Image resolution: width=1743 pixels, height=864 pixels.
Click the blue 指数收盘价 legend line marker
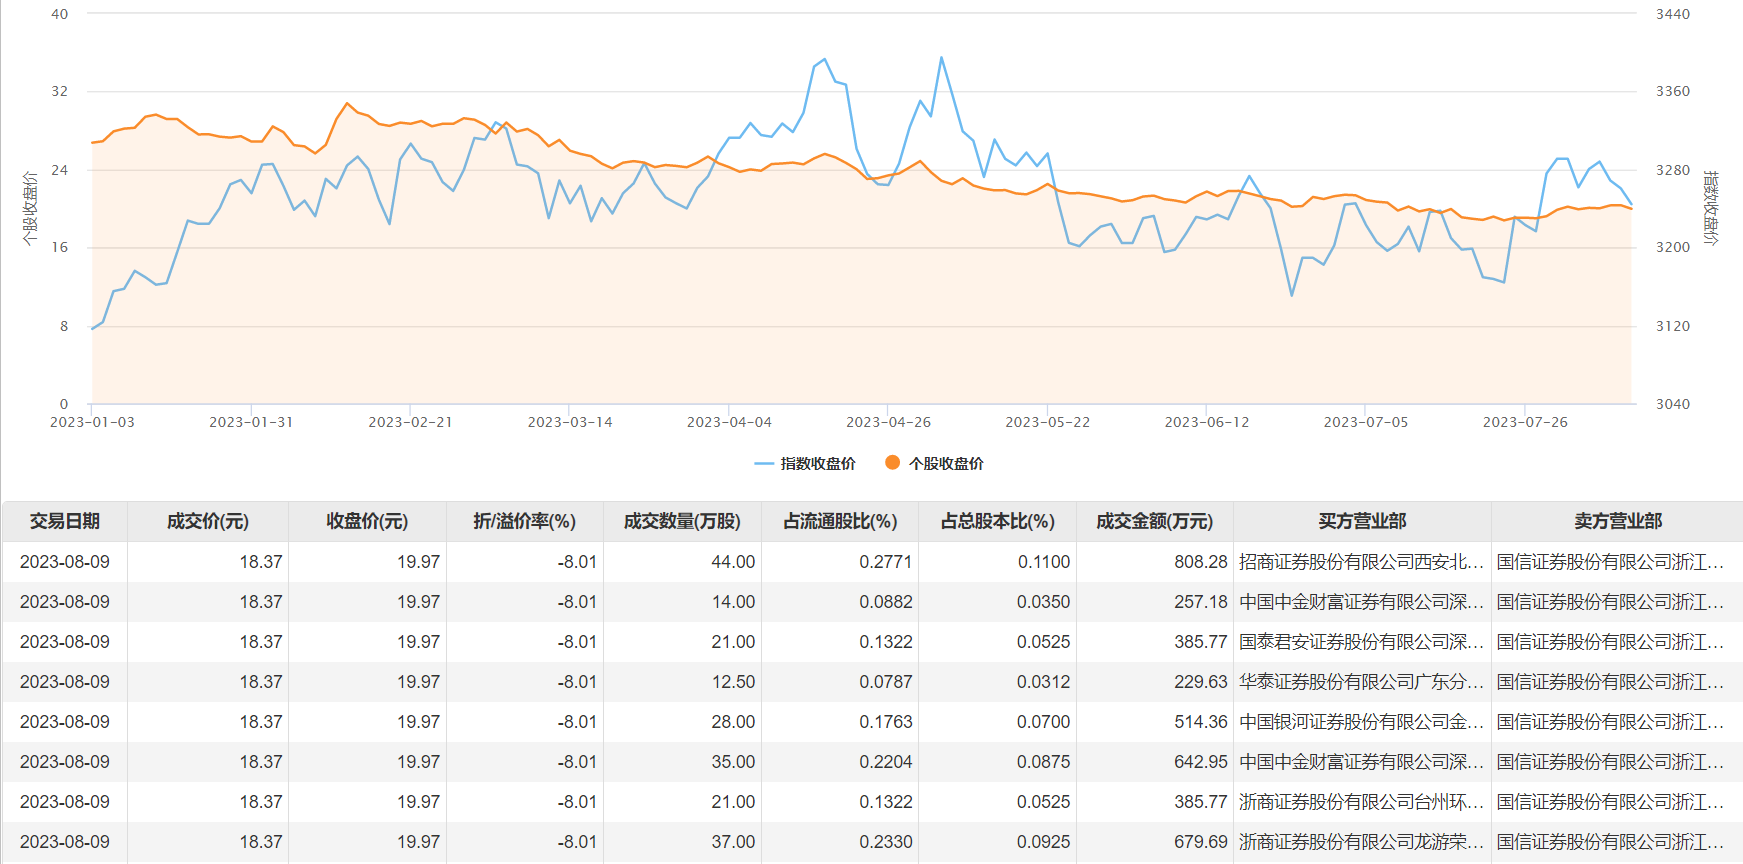click(764, 464)
